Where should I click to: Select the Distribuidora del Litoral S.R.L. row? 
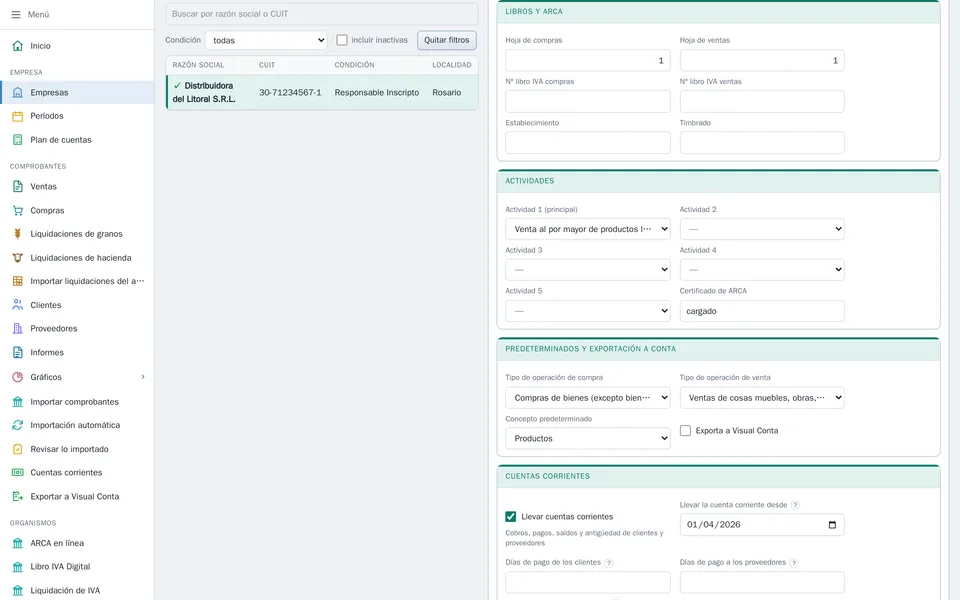pos(322,92)
